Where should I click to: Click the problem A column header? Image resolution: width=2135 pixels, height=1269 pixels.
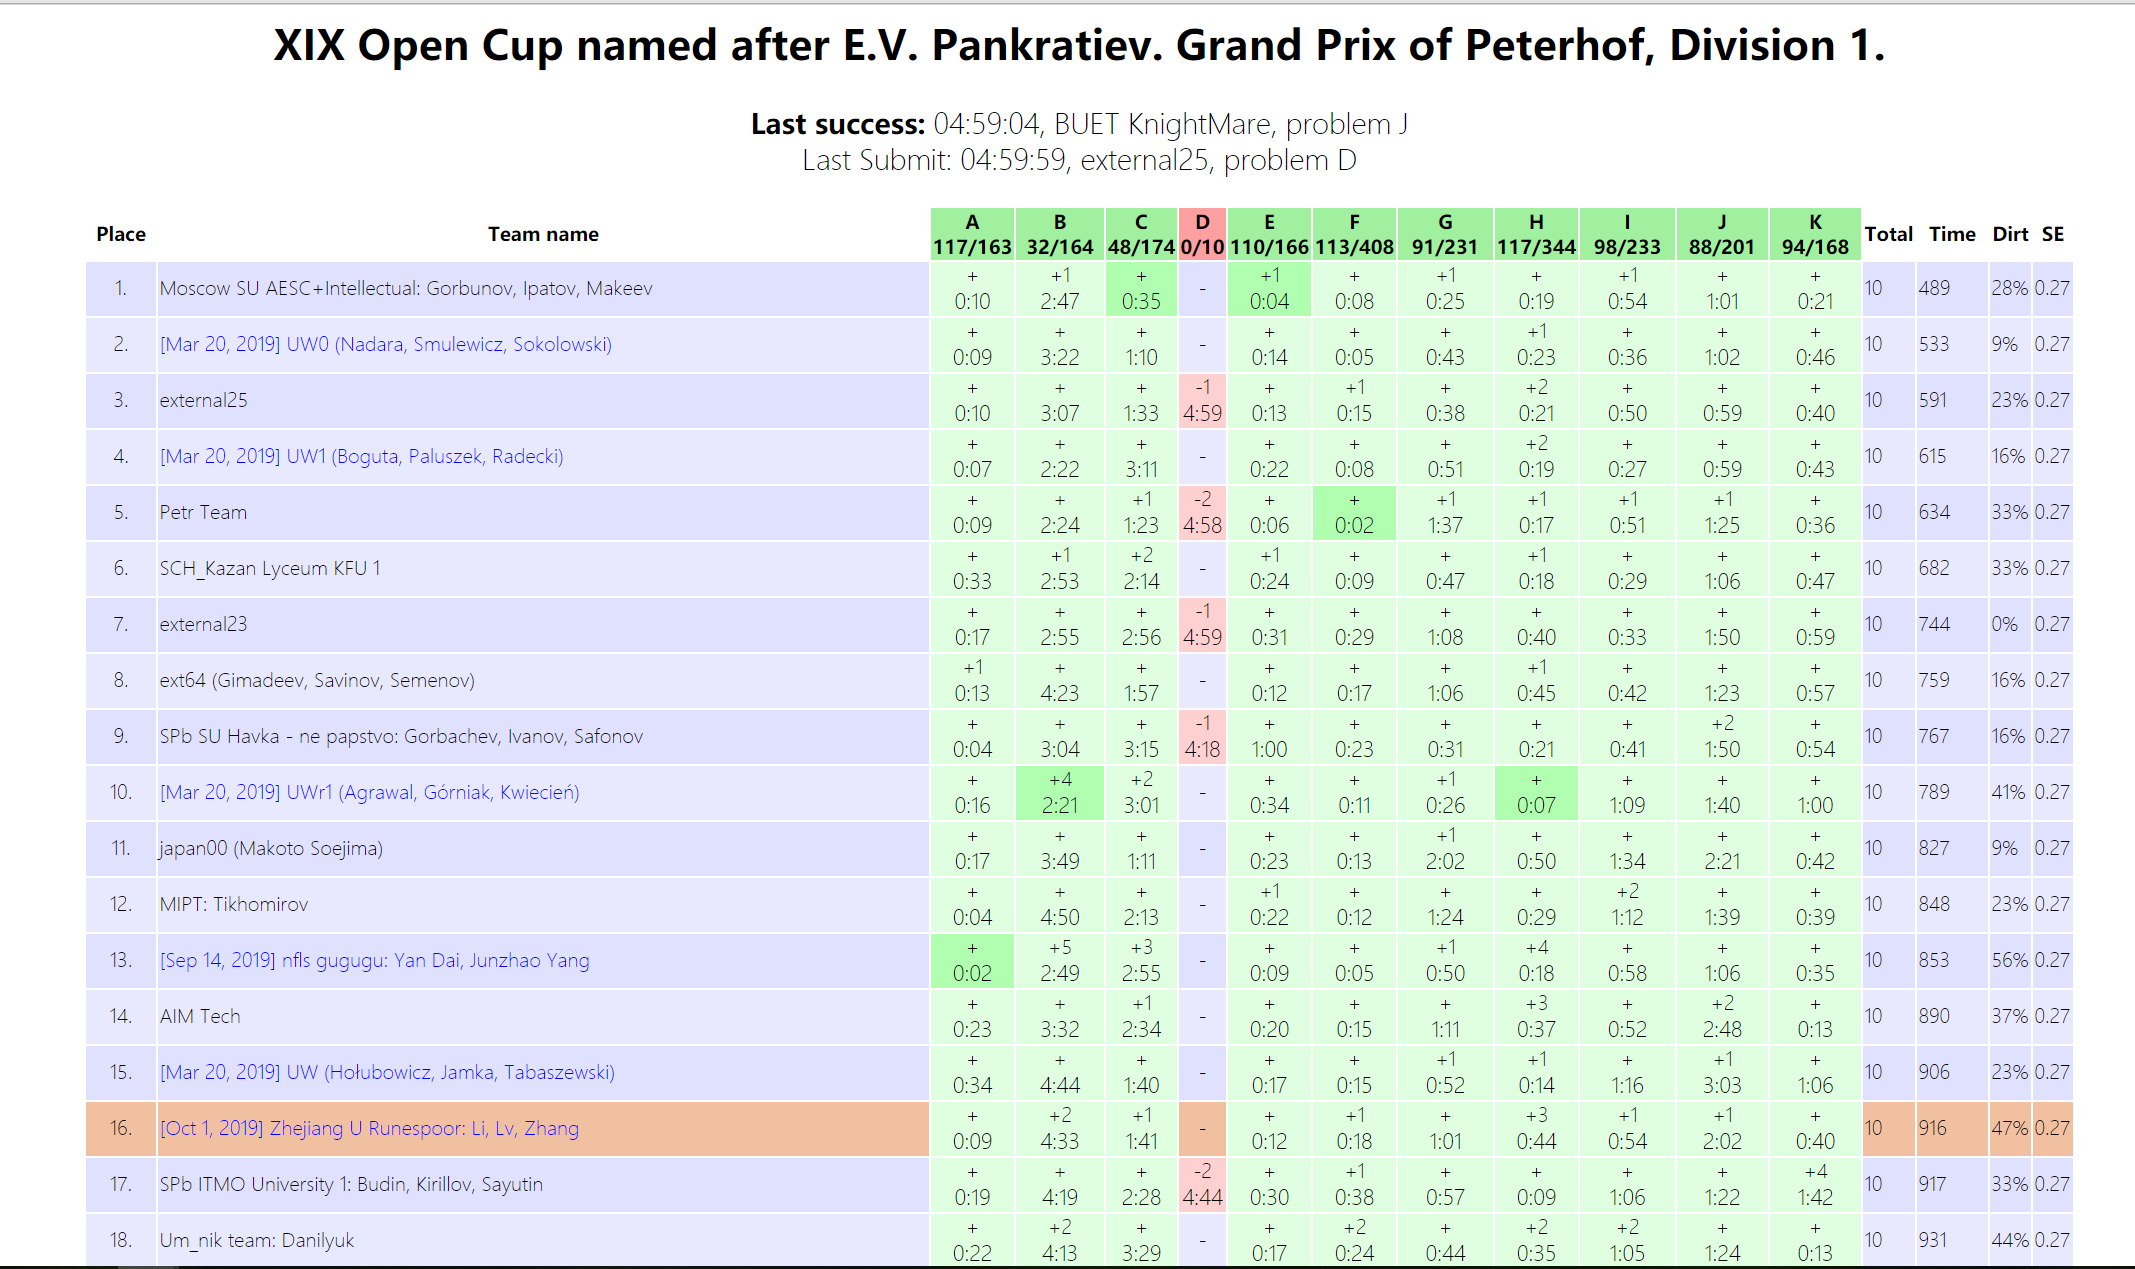972,234
